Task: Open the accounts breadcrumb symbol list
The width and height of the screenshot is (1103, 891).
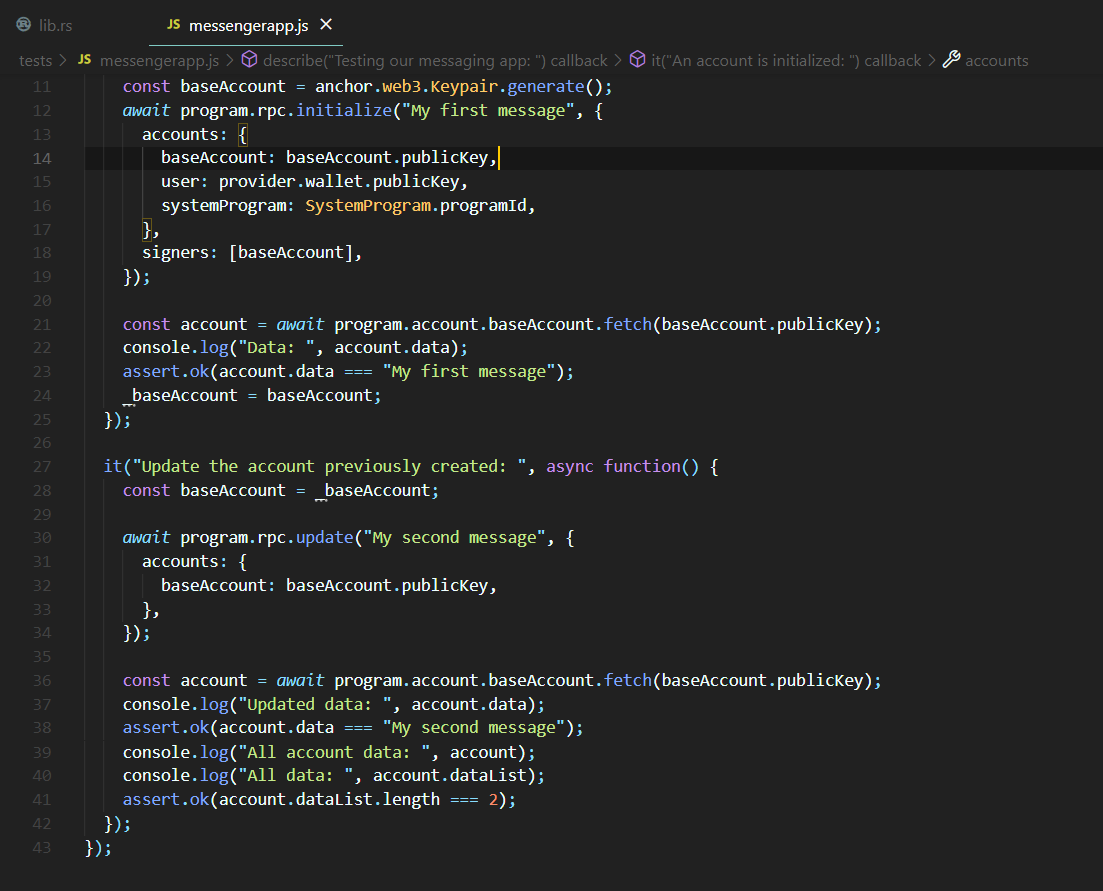Action: (996, 60)
